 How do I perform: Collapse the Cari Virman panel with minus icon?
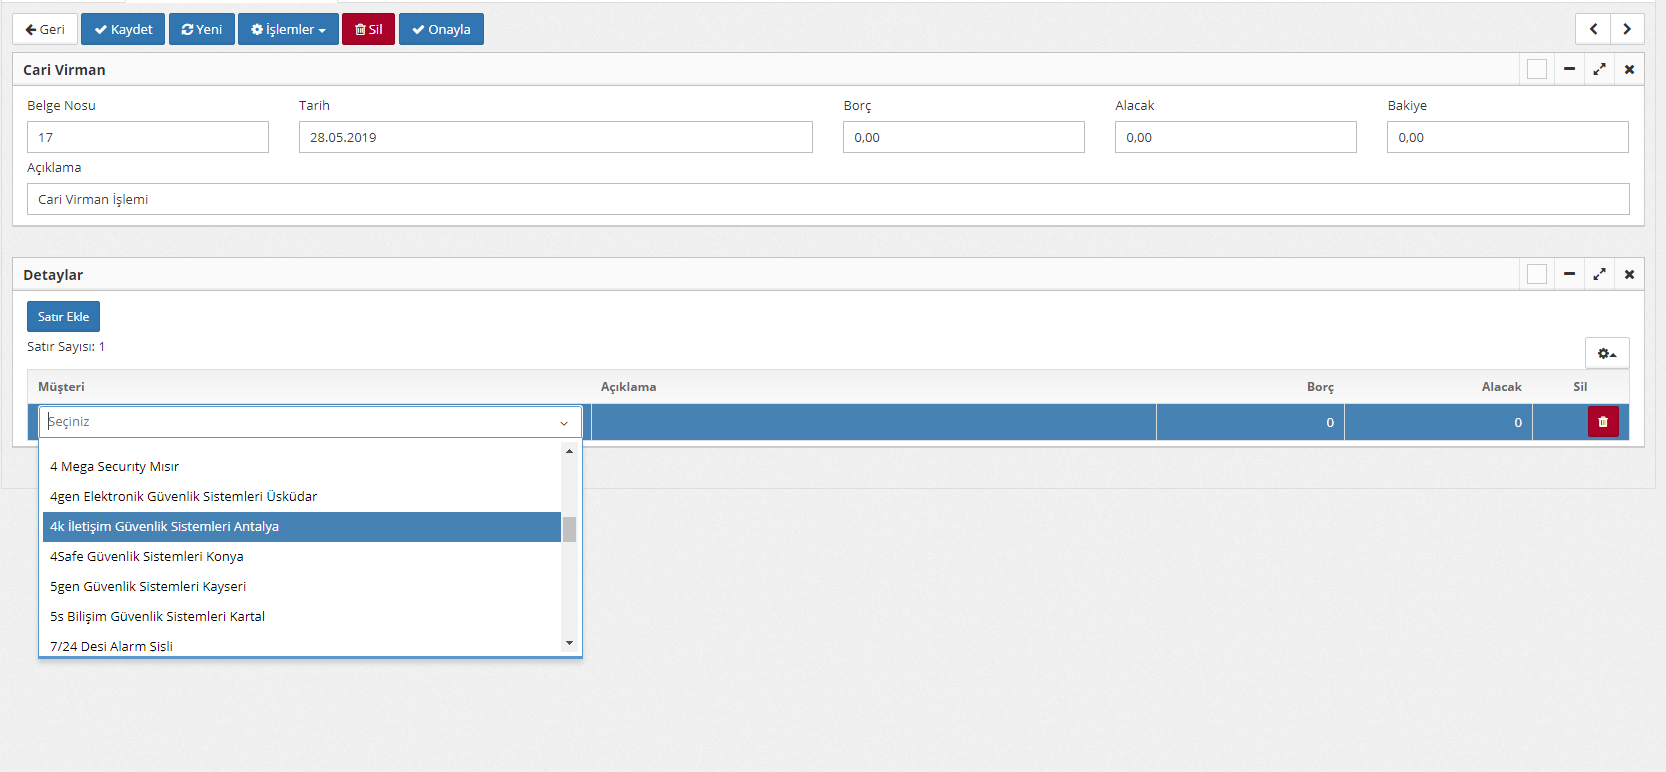(x=1569, y=69)
